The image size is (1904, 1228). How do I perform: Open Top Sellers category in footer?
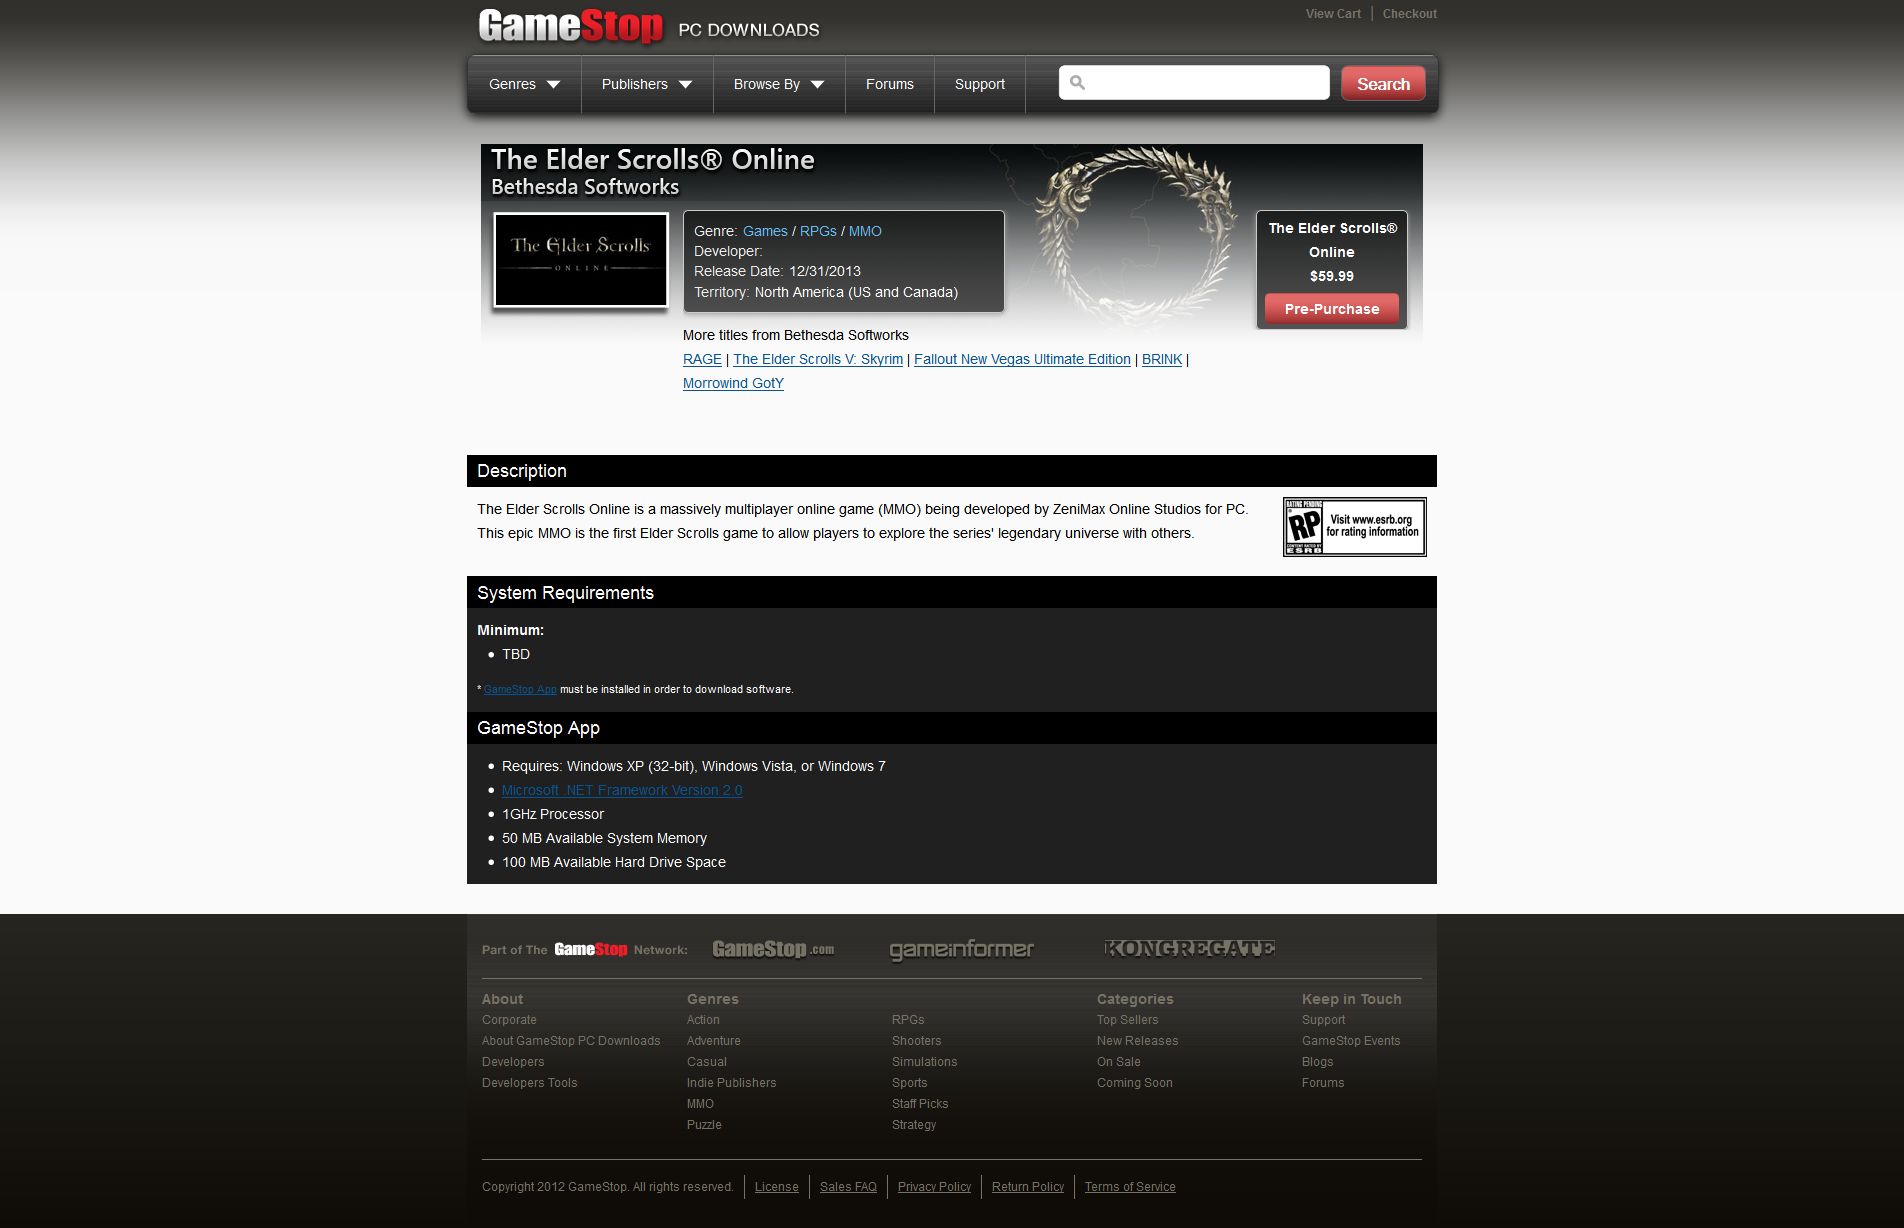(x=1128, y=1020)
